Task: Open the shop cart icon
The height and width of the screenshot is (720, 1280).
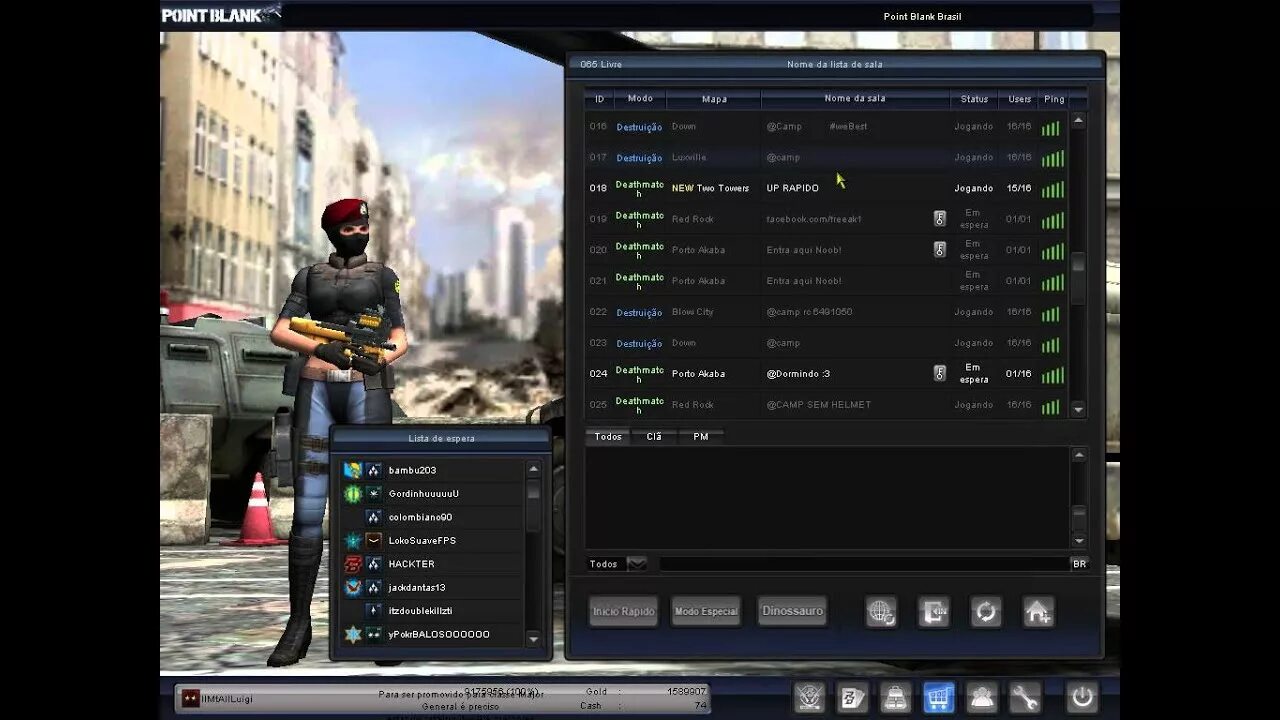Action: [x=938, y=697]
